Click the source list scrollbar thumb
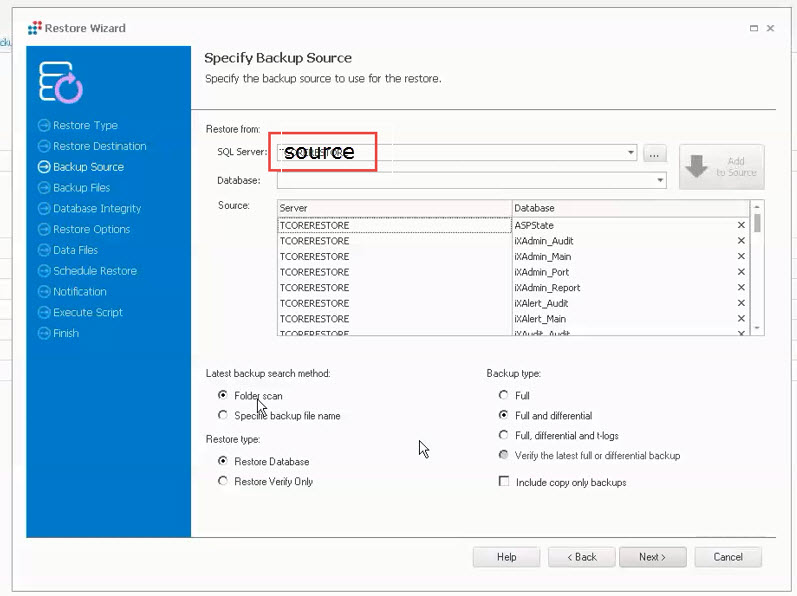Screen dimensions: 797x596 (x=757, y=223)
